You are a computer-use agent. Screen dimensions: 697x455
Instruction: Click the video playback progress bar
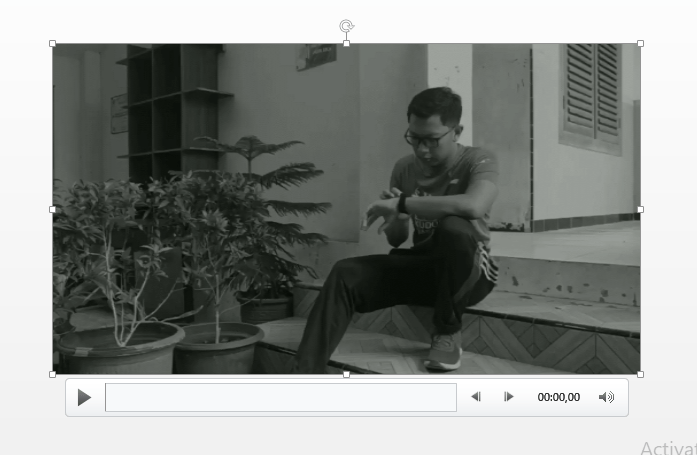click(281, 397)
